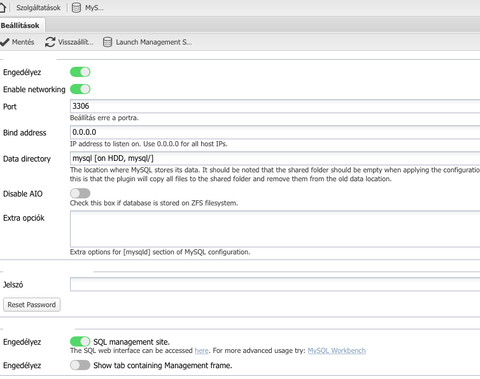Click the Extra opciók text area
Viewport: 480px width, 379px height.
(x=275, y=229)
